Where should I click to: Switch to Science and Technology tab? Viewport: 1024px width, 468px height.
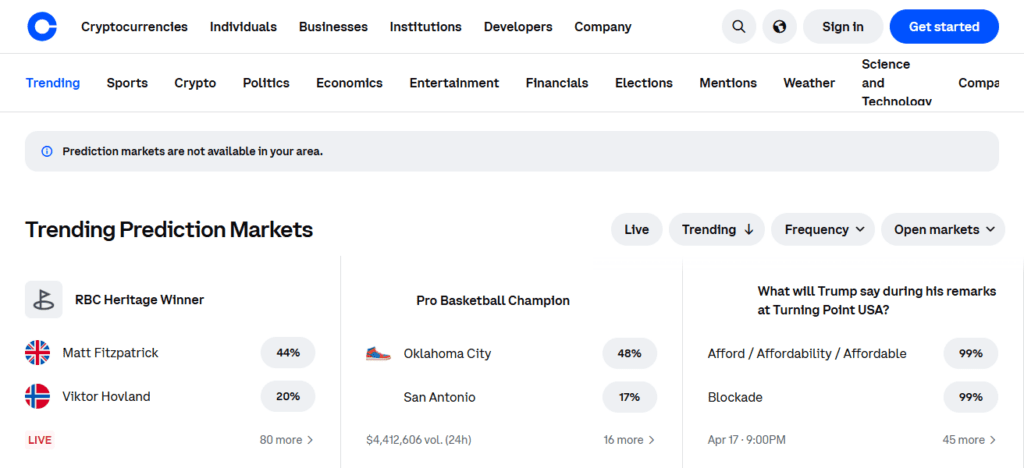(897, 82)
